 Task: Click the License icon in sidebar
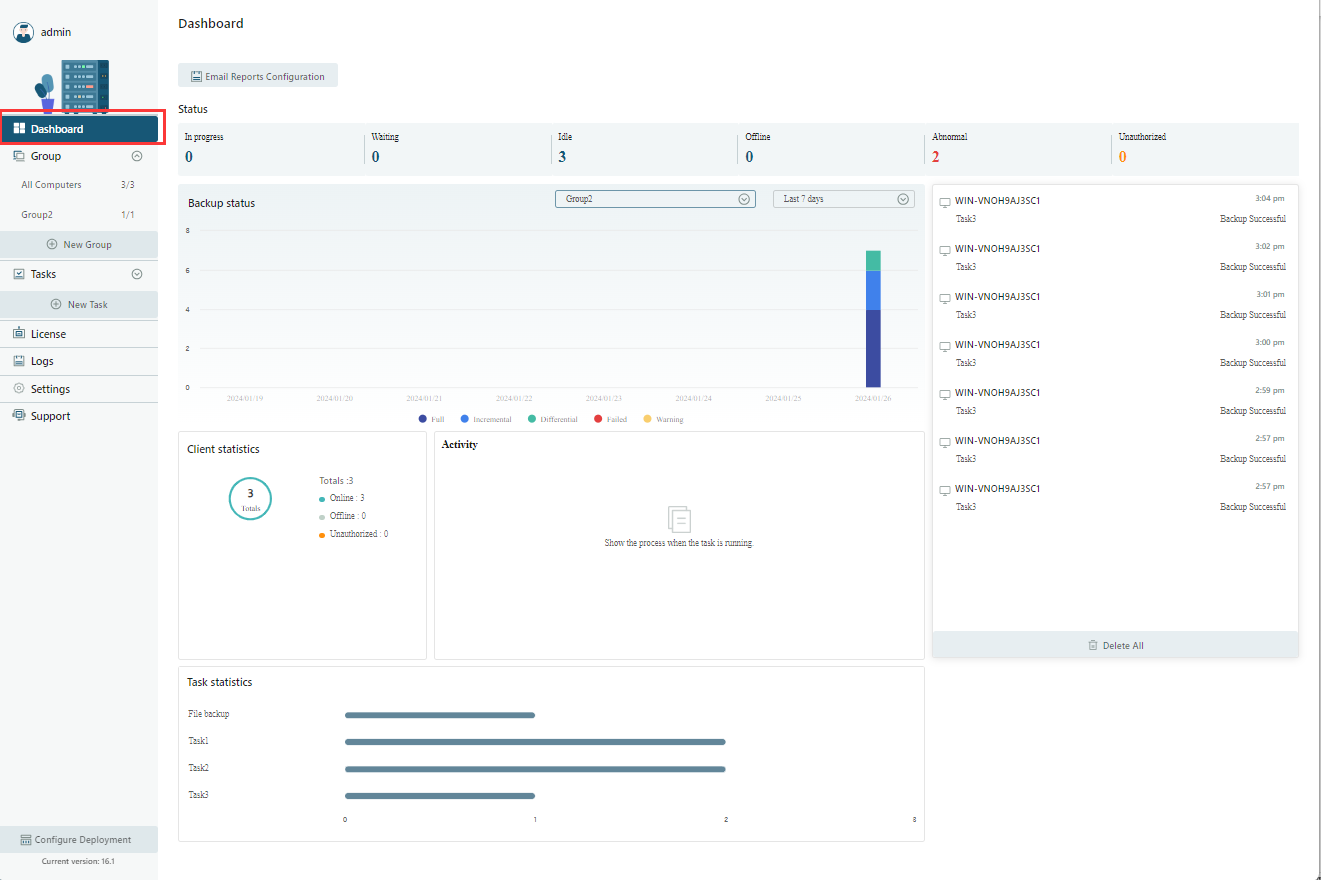(19, 334)
